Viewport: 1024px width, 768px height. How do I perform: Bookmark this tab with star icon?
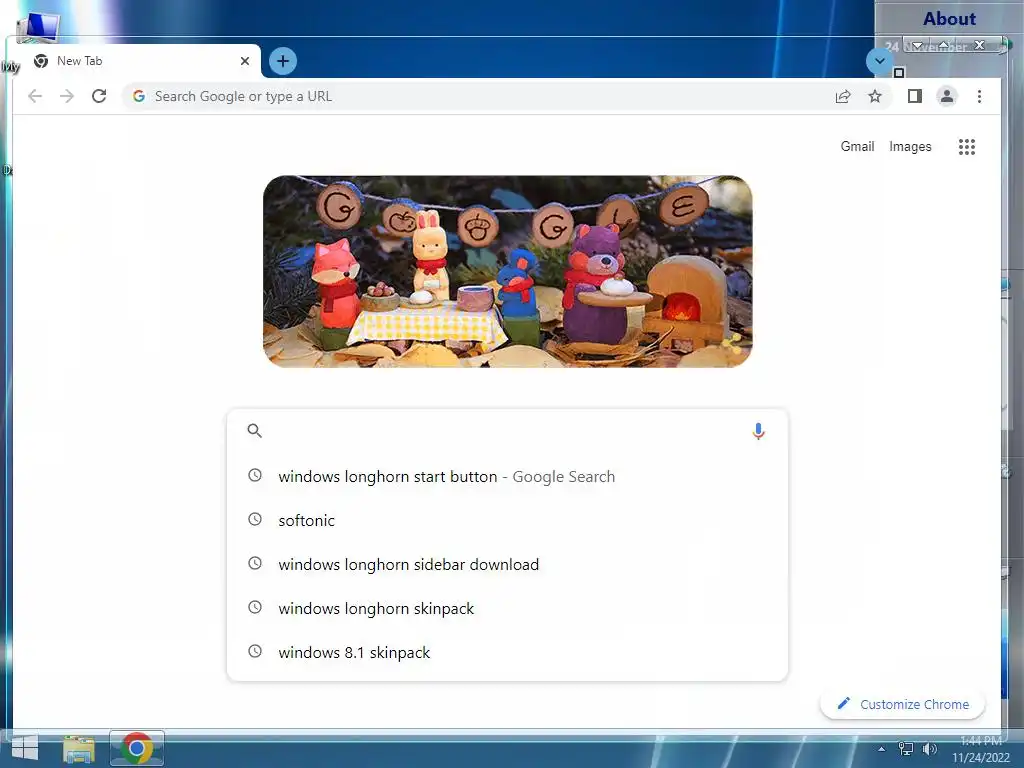(875, 97)
